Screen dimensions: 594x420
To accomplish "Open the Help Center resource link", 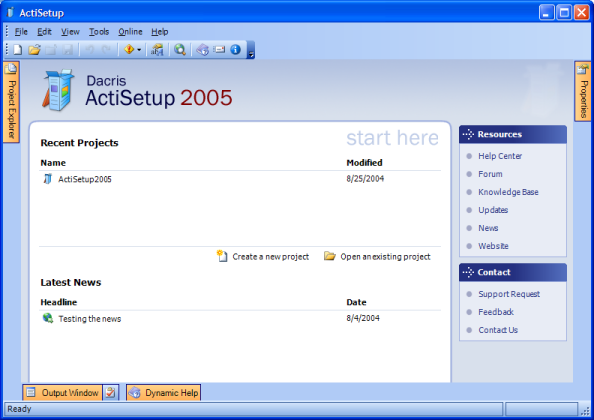I will click(500, 156).
